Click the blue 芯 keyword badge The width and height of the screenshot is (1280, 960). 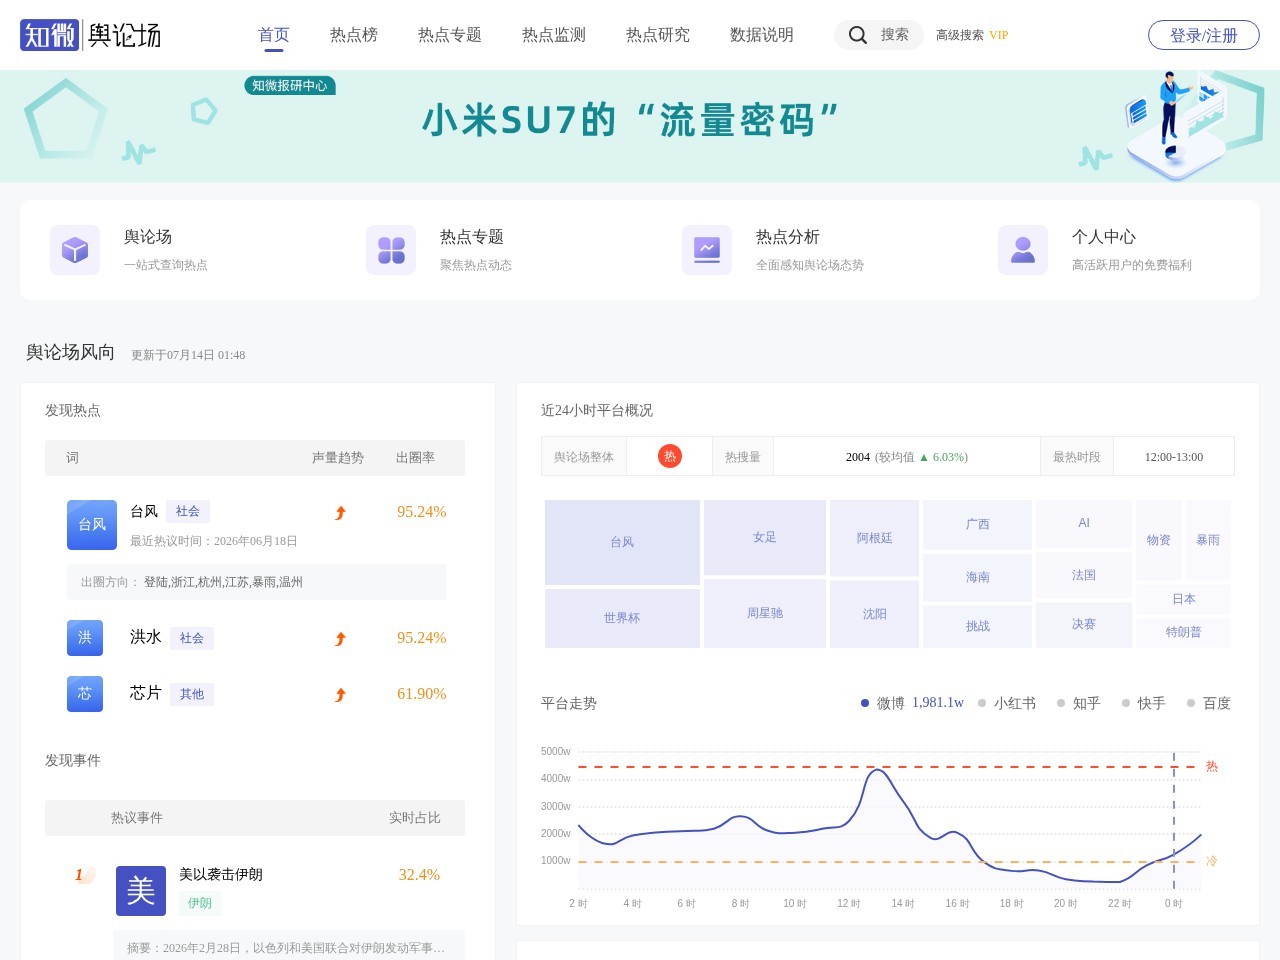85,694
